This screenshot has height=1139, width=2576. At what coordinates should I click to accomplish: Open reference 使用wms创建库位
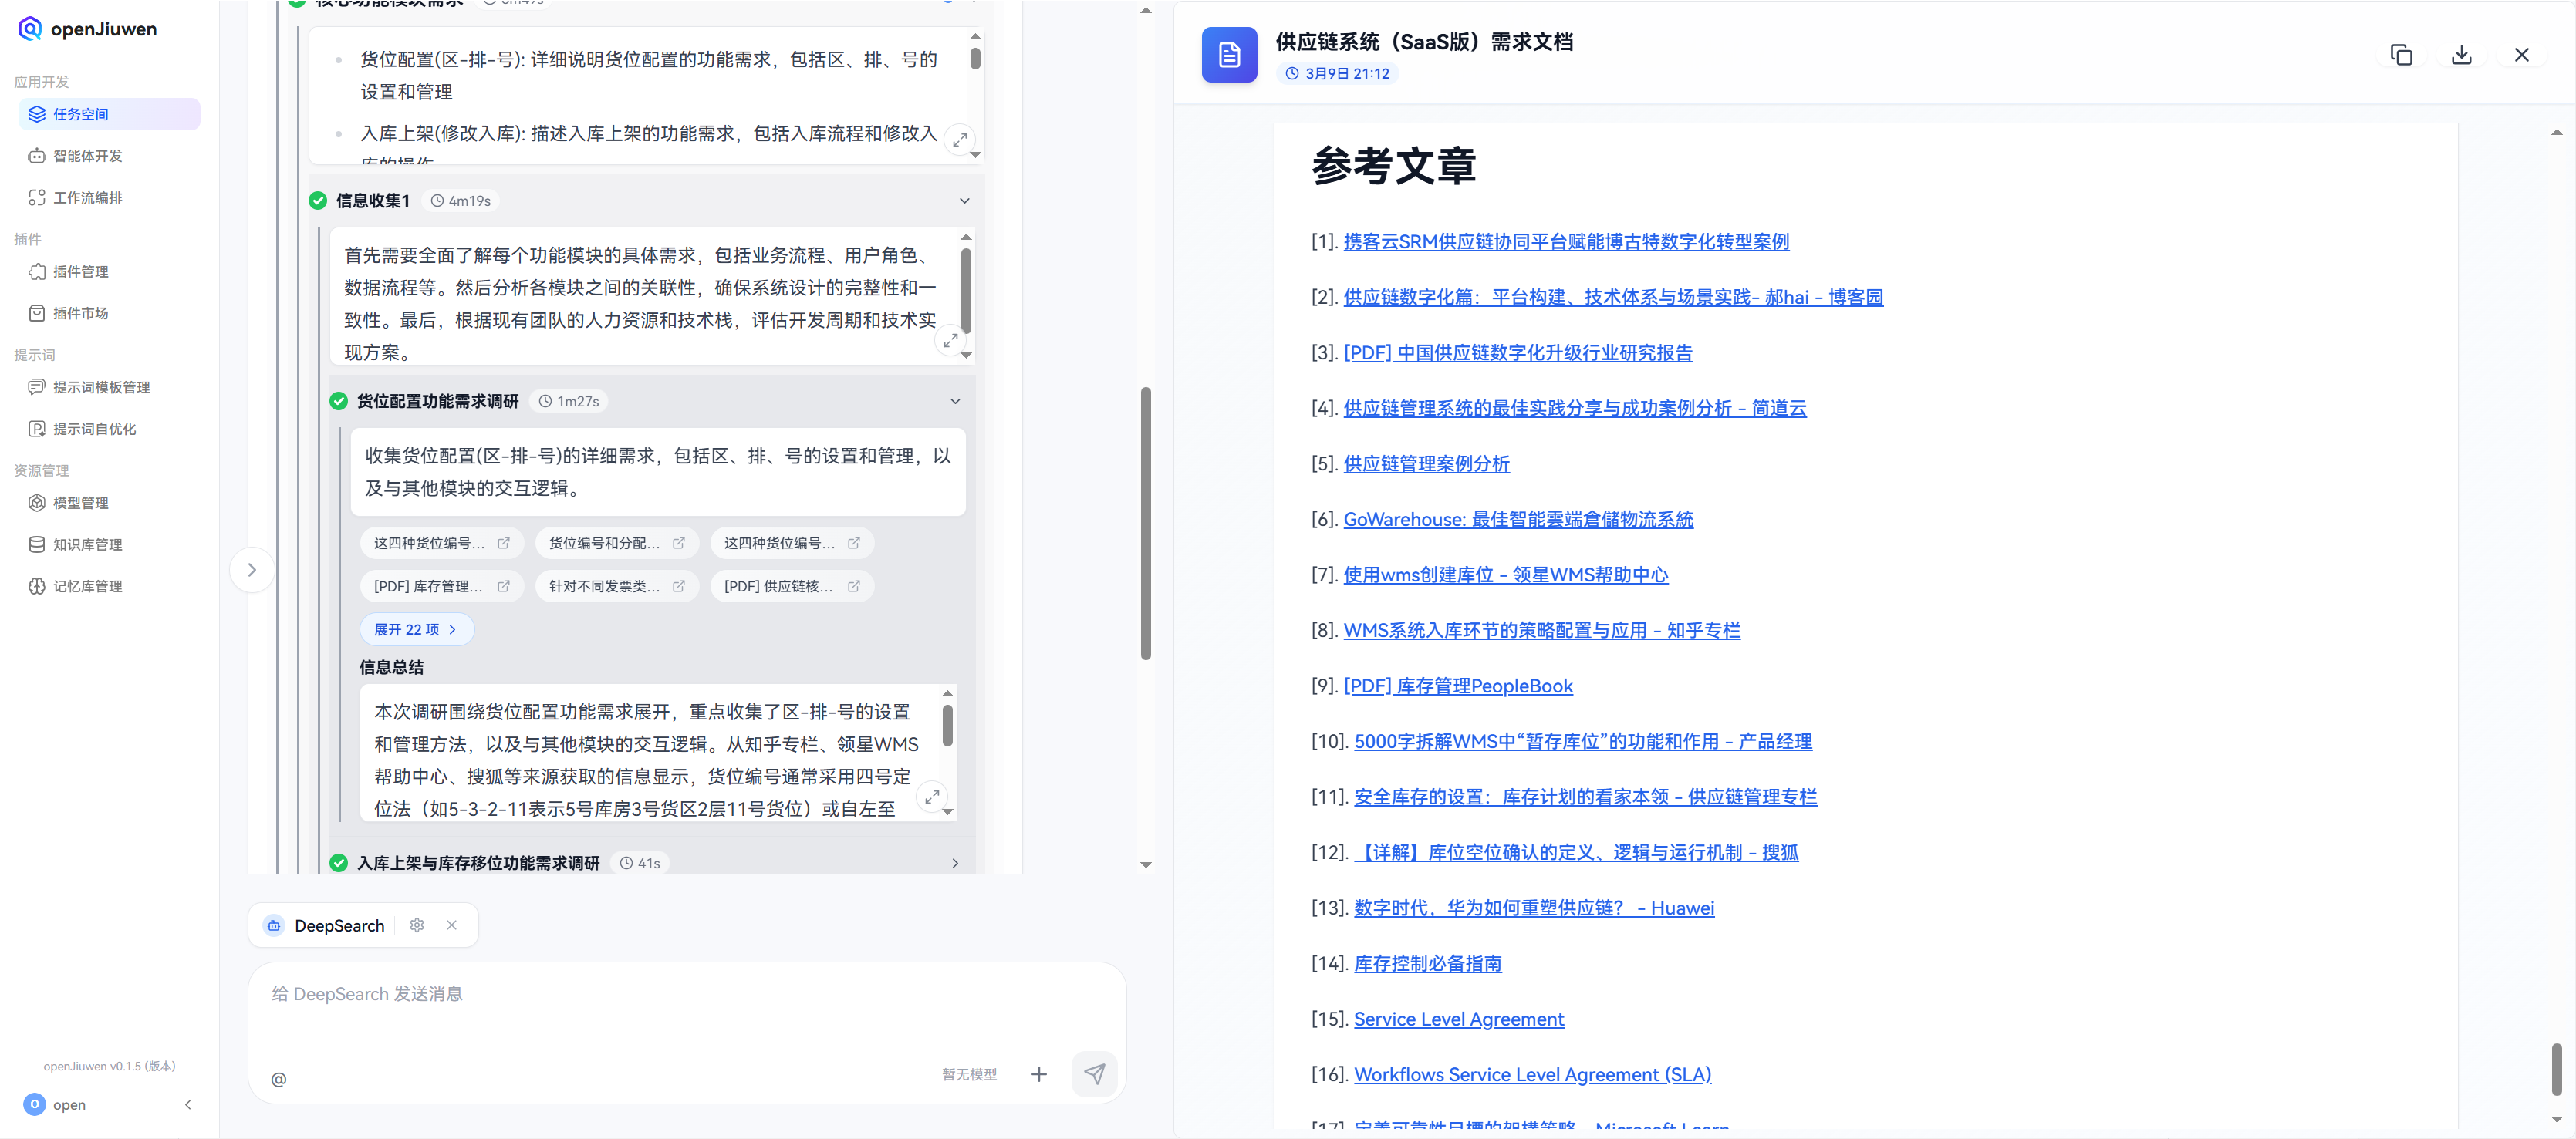pyautogui.click(x=1505, y=575)
